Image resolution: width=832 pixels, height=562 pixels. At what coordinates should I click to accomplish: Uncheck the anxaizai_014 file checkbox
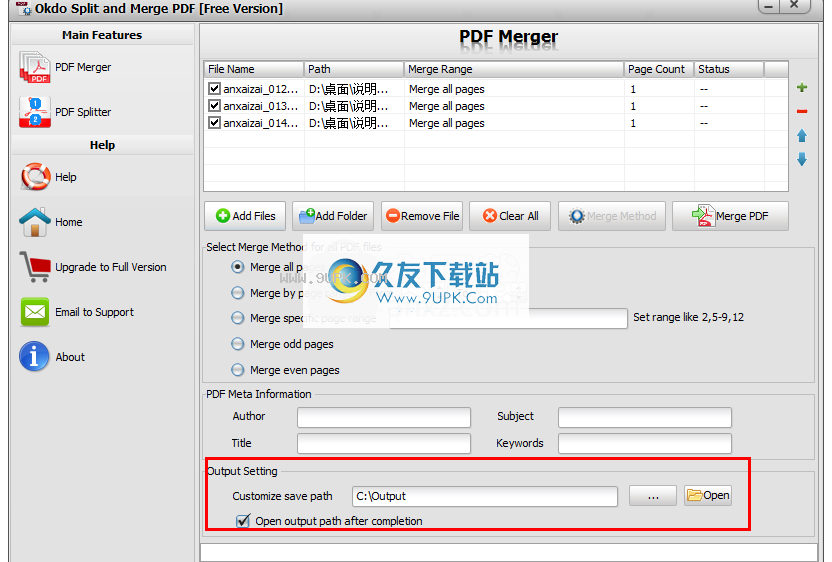pos(214,123)
